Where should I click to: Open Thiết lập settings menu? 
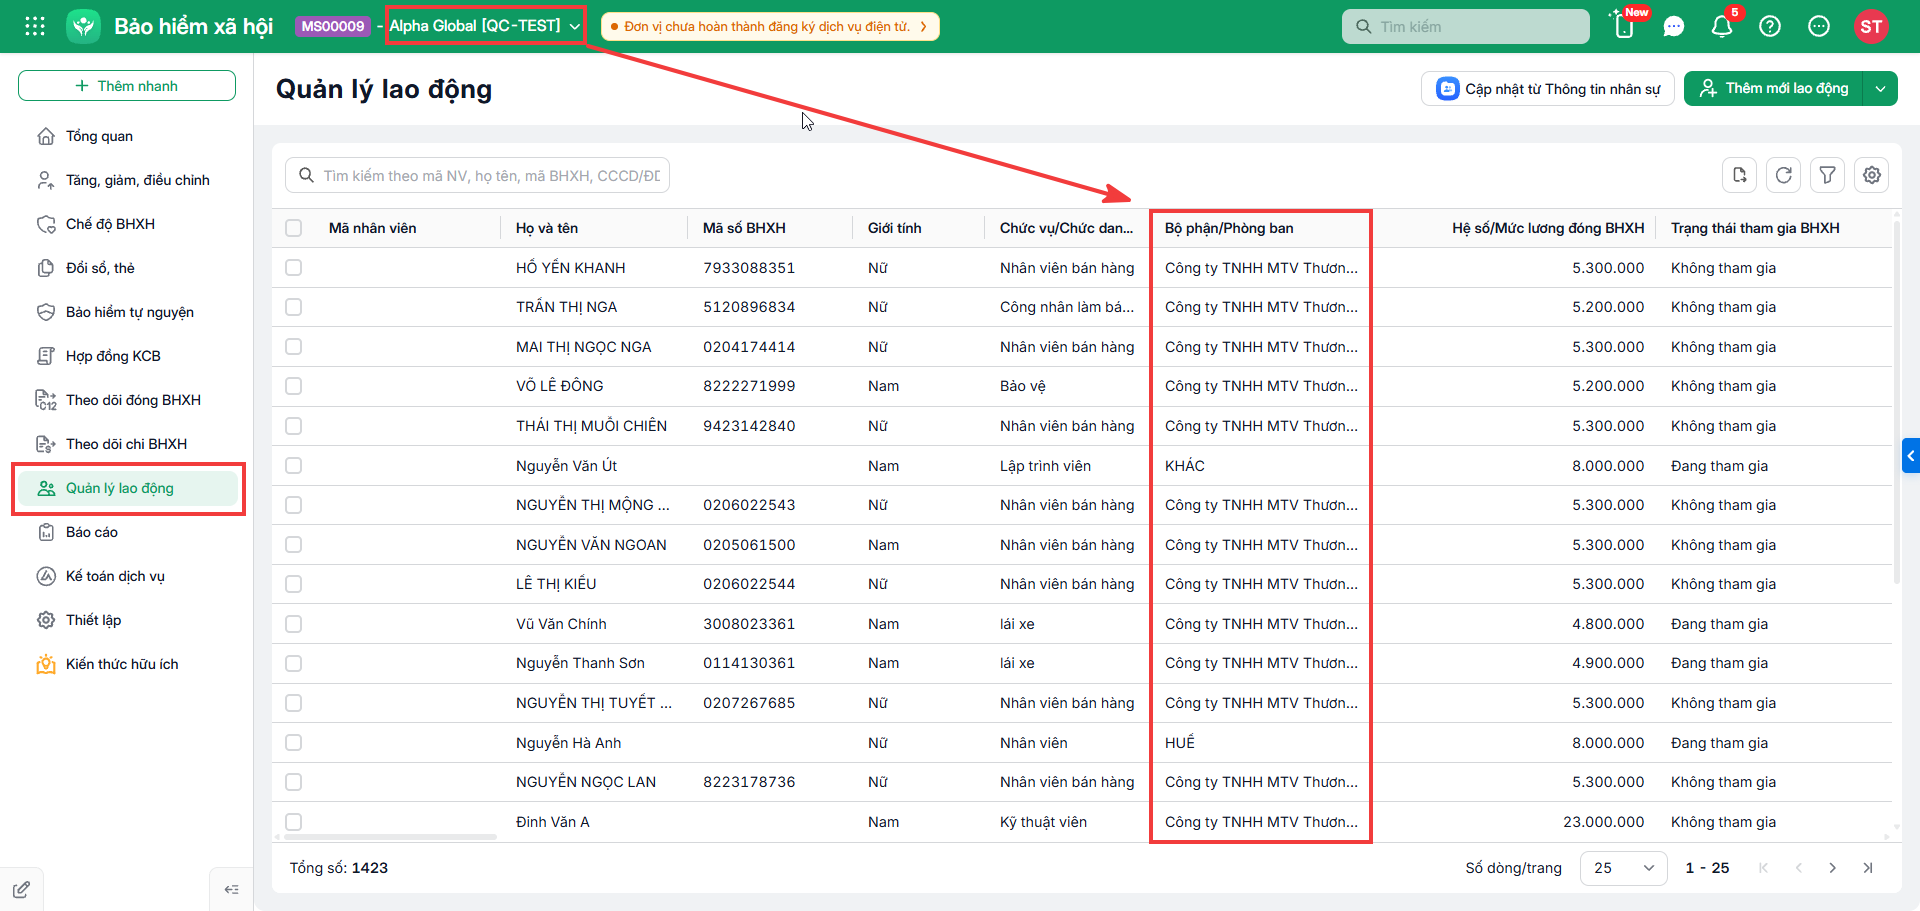127,620
